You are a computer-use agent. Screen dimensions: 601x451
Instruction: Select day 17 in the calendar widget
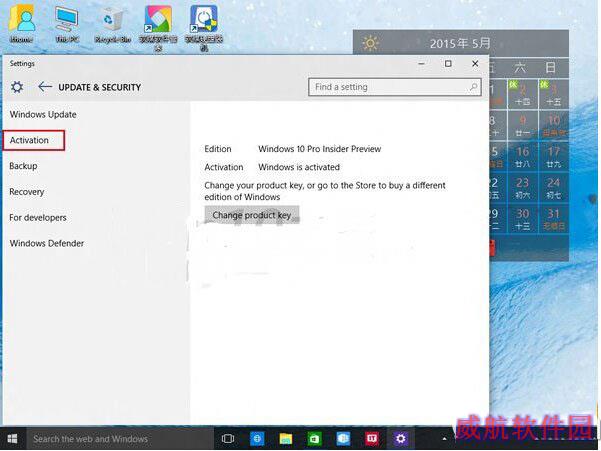pyautogui.click(x=553, y=156)
